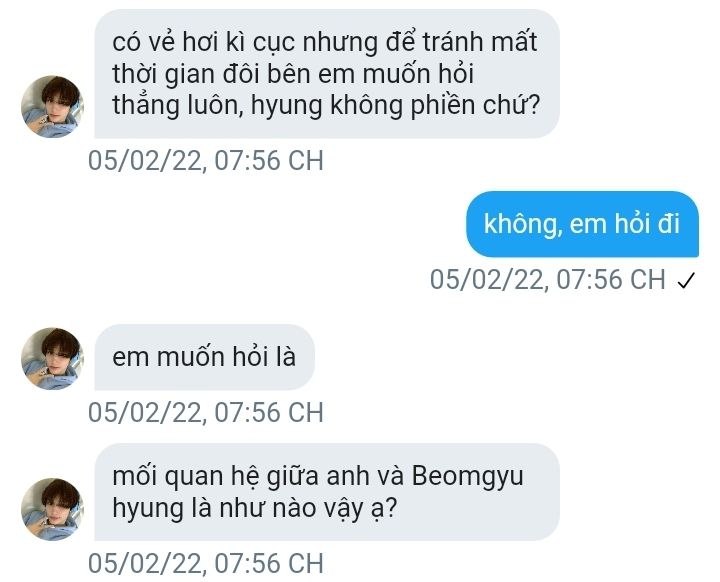The image size is (720, 582).
Task: Select message starting 'có vẻ hơi kì cục'
Action: coord(327,73)
